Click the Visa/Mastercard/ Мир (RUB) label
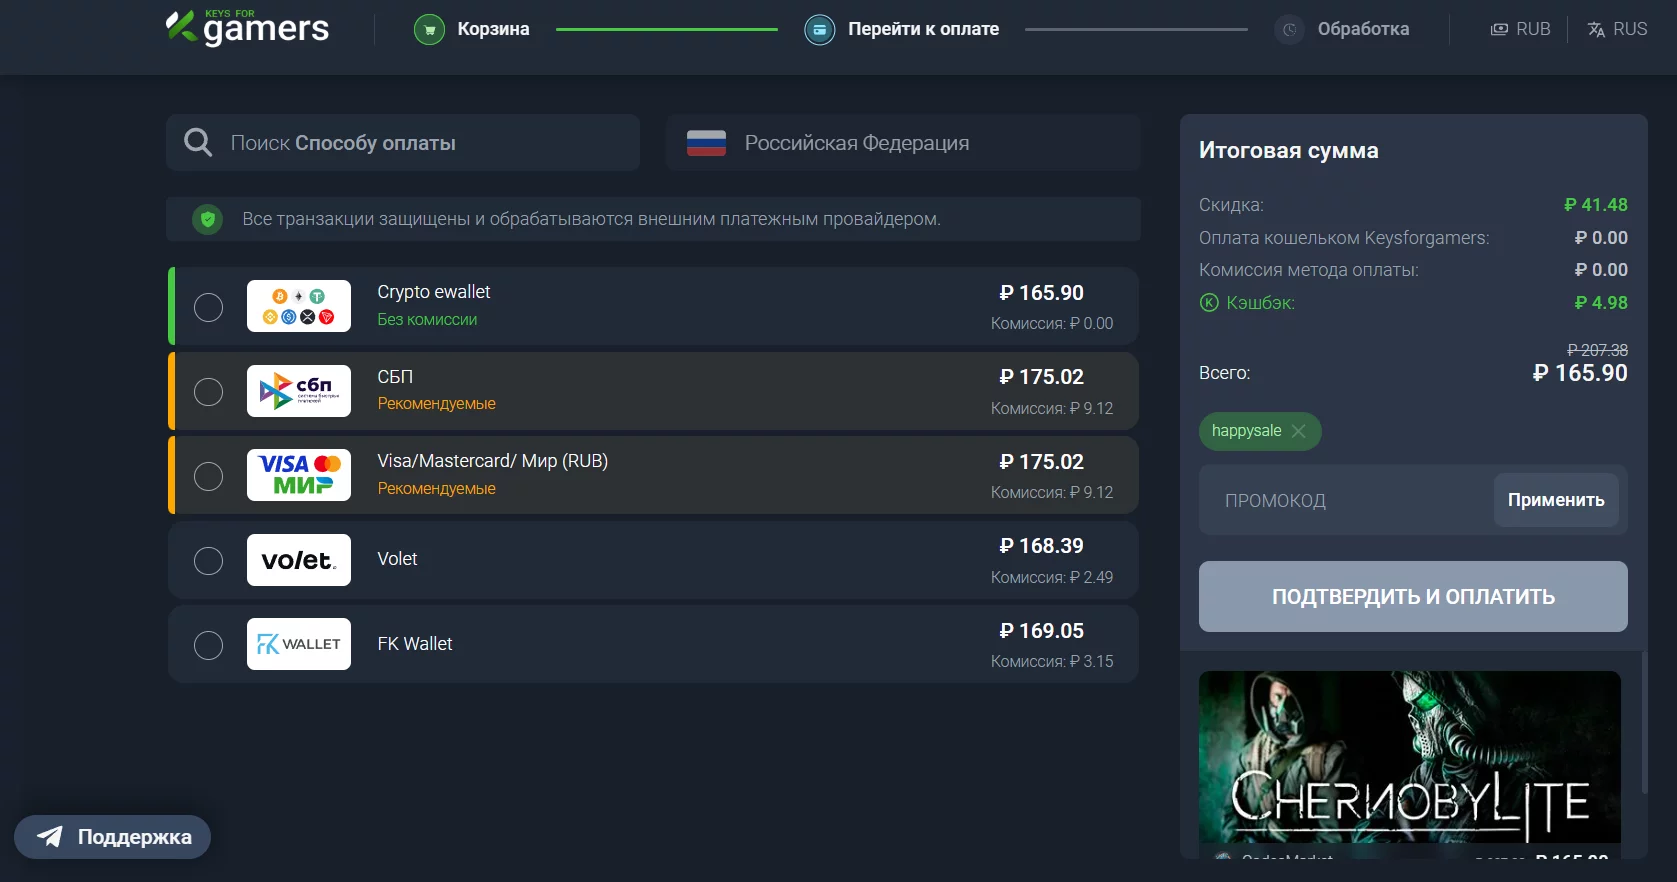Image resolution: width=1677 pixels, height=882 pixels. [492, 461]
